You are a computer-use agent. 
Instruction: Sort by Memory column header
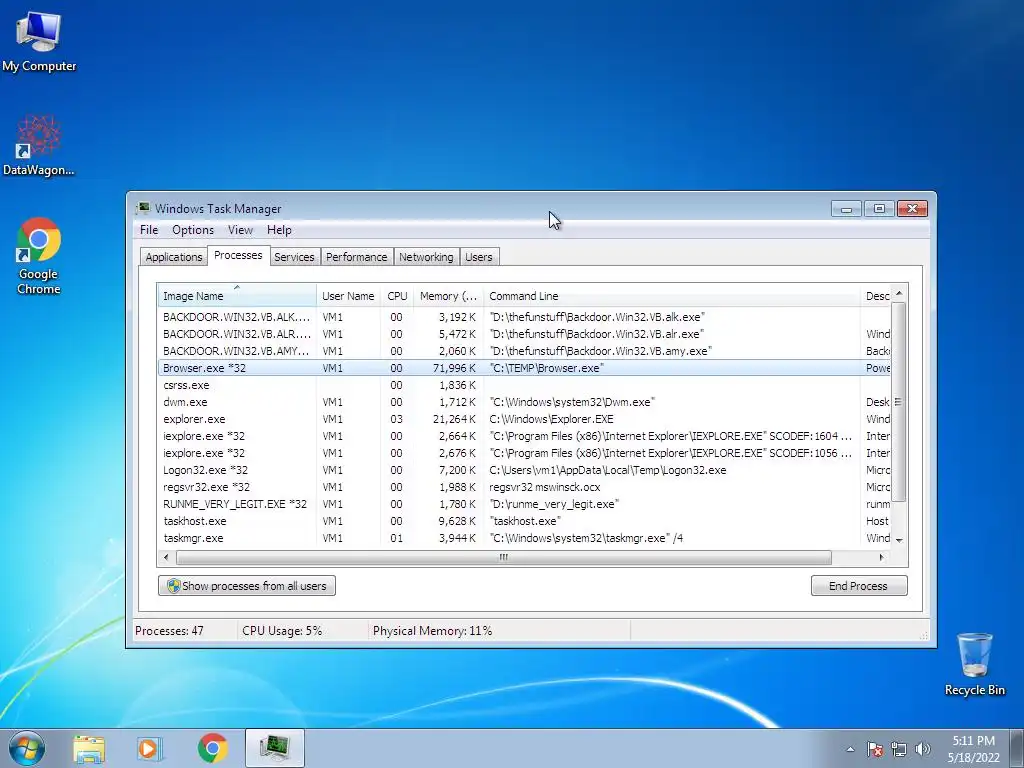tap(448, 296)
